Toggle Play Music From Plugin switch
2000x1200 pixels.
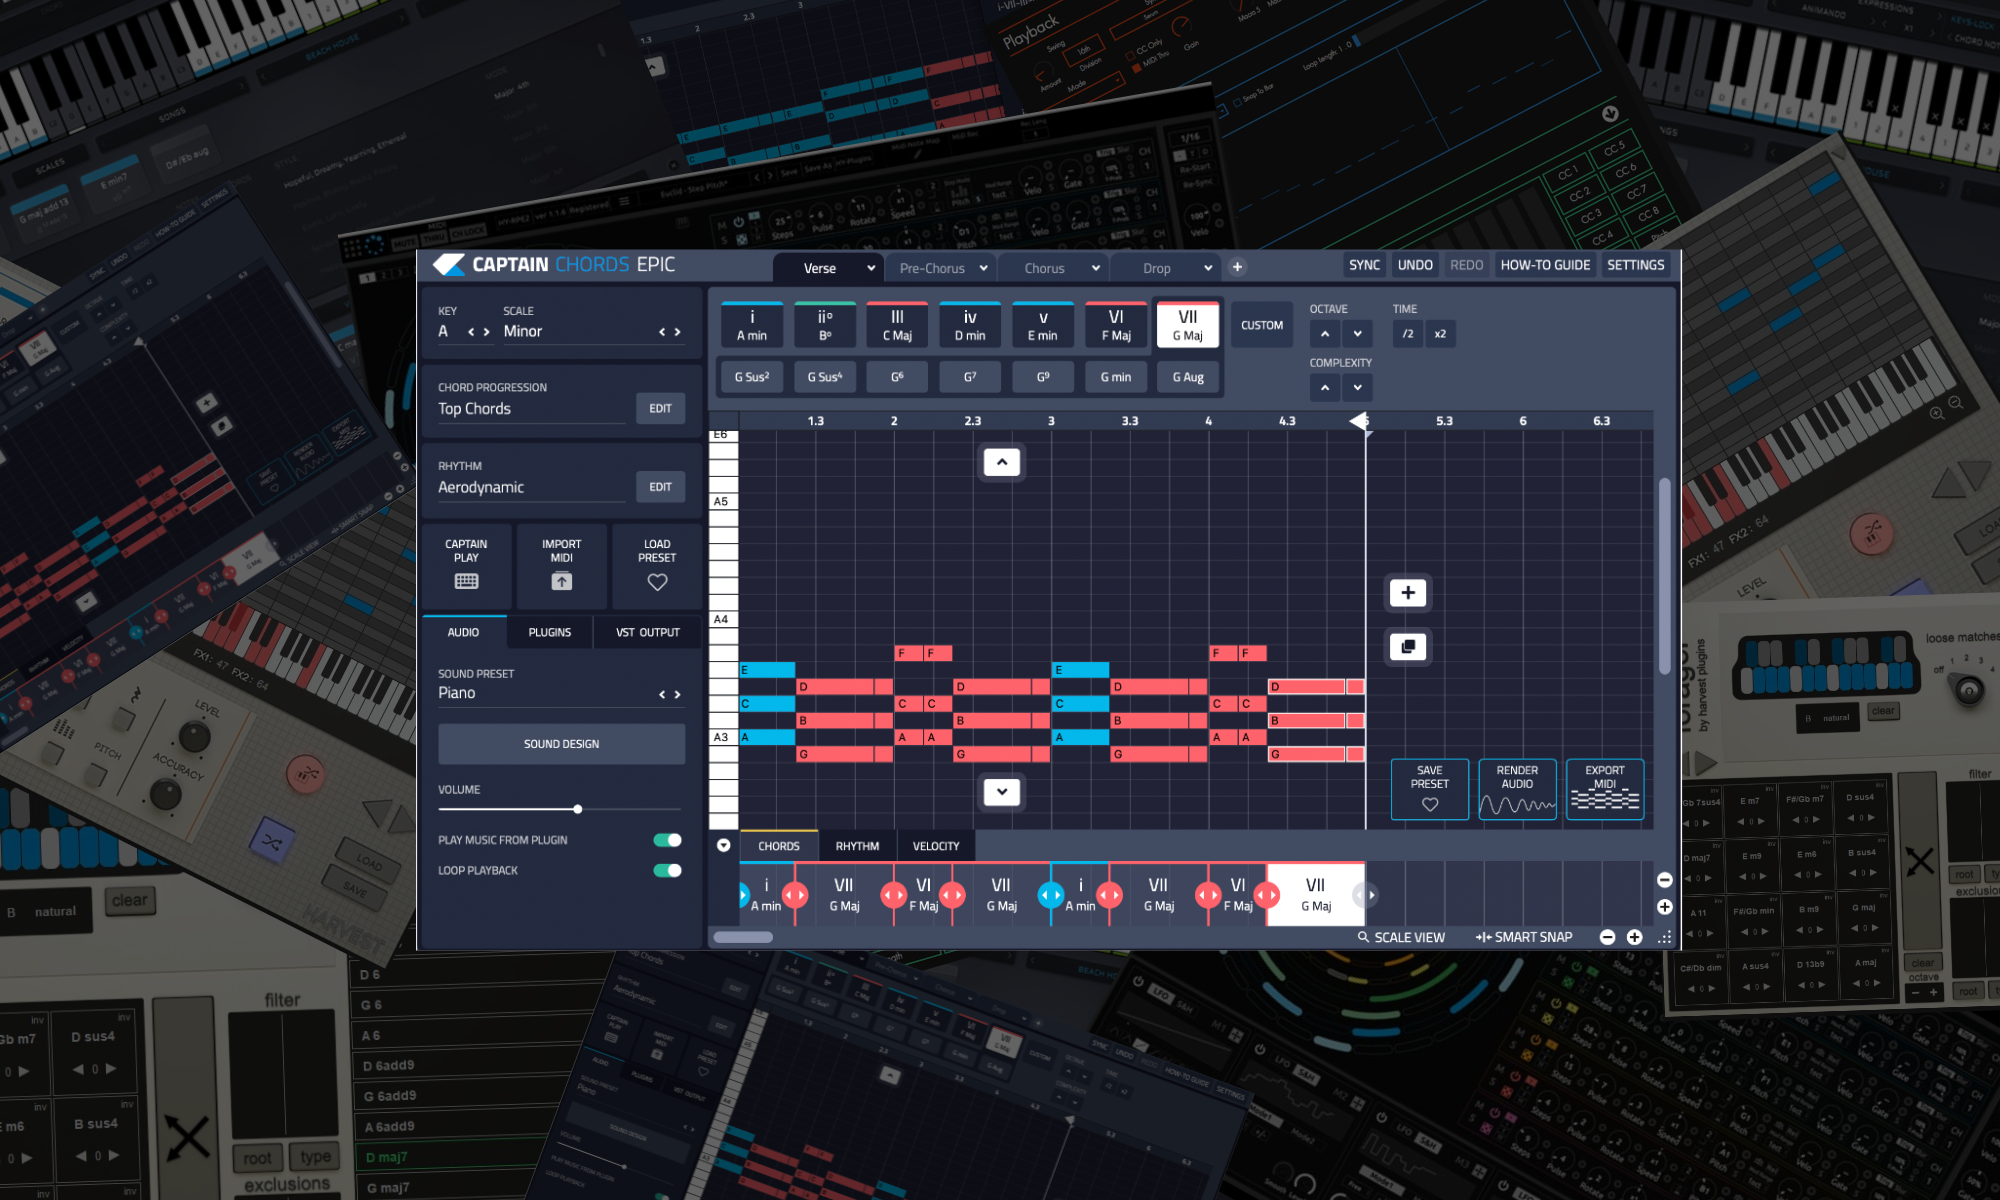tap(667, 840)
